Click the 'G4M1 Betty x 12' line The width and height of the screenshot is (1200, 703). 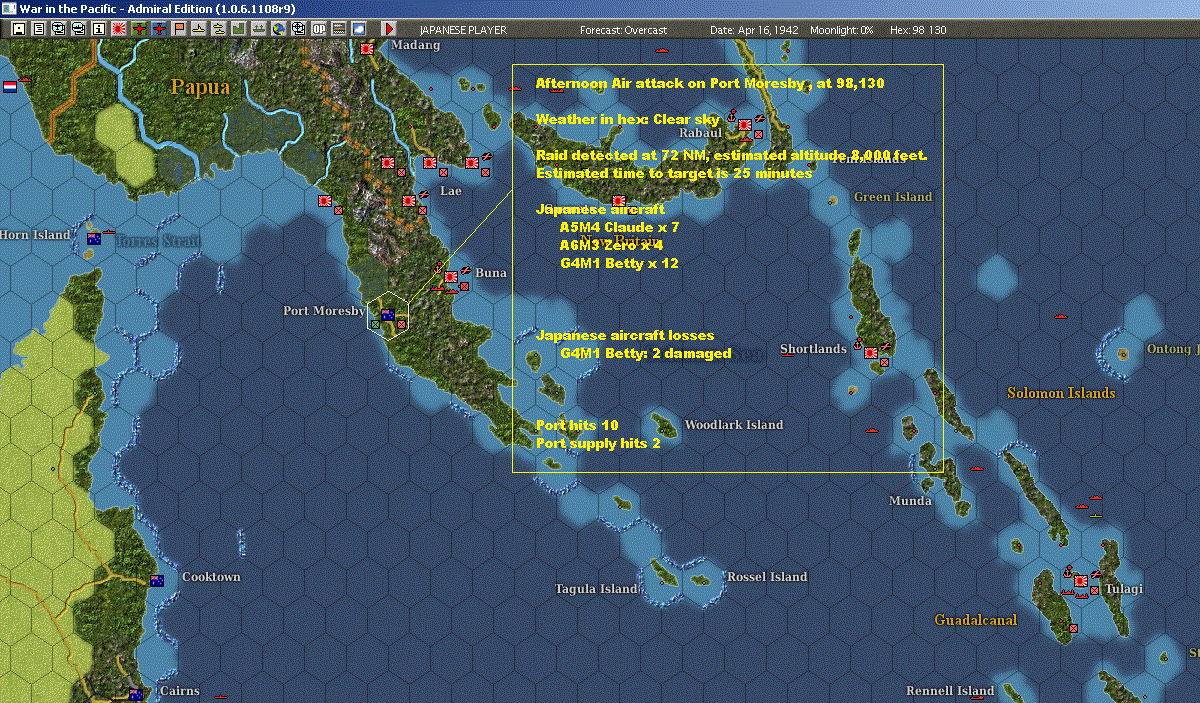pos(619,264)
